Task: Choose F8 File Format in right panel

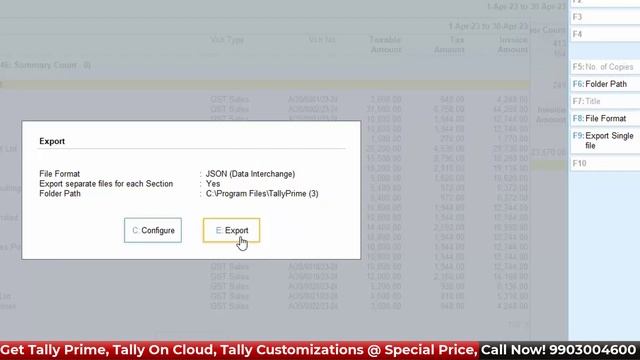Action: pos(605,118)
